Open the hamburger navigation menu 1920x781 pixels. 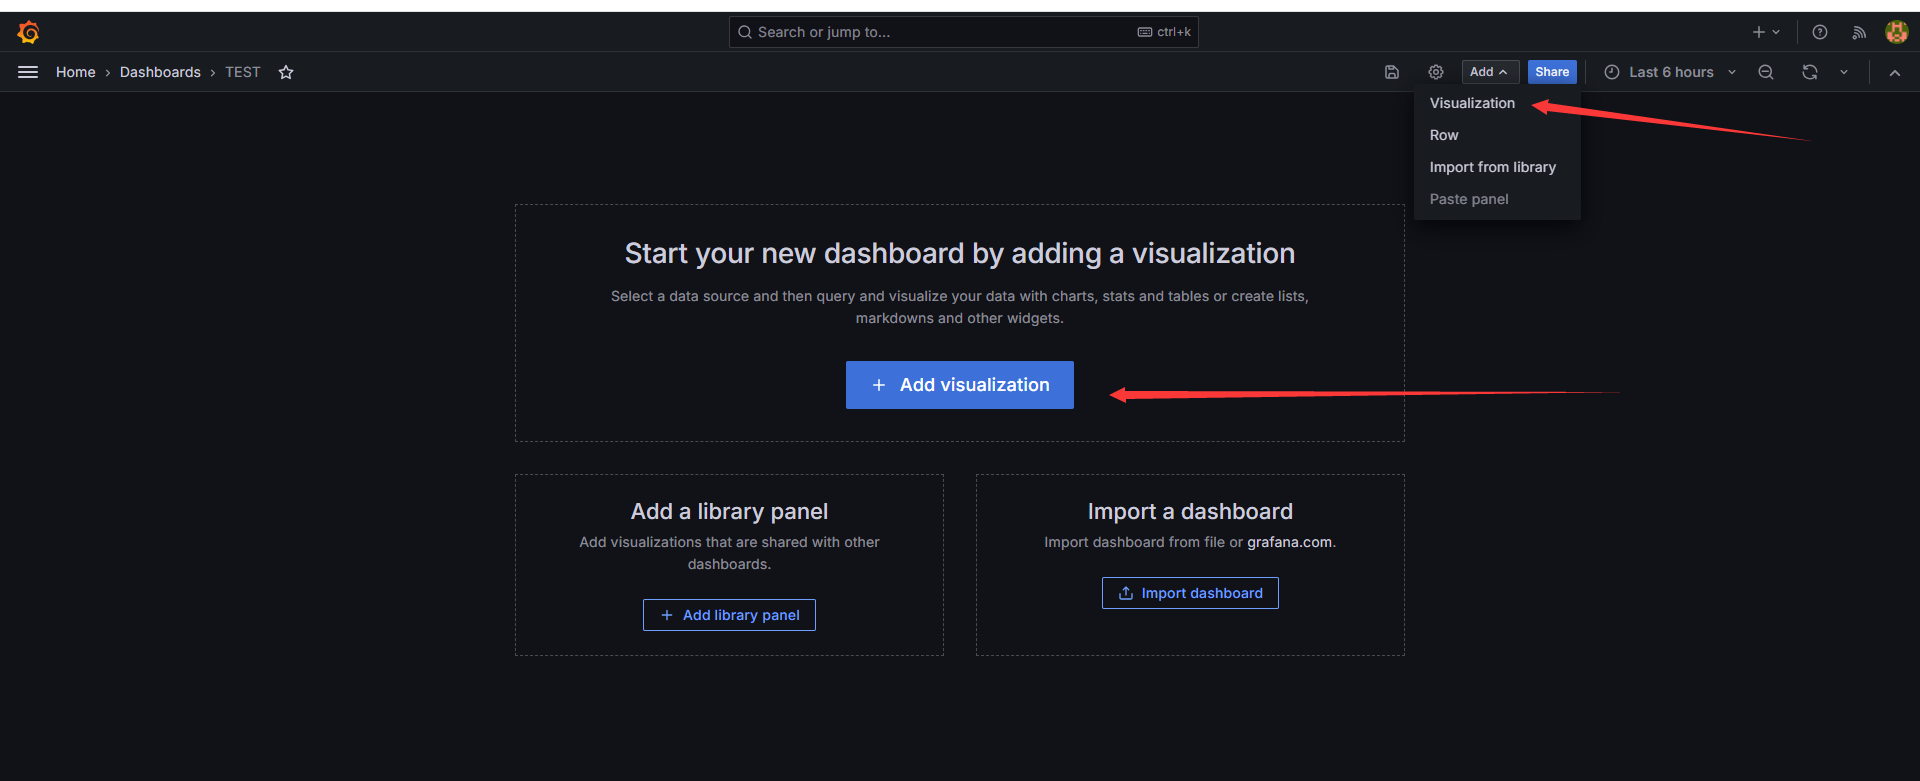click(x=28, y=72)
